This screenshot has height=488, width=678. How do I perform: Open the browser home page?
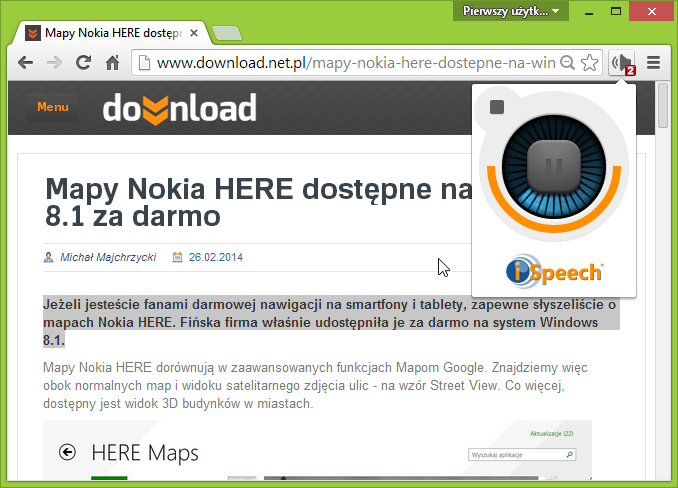coord(112,63)
